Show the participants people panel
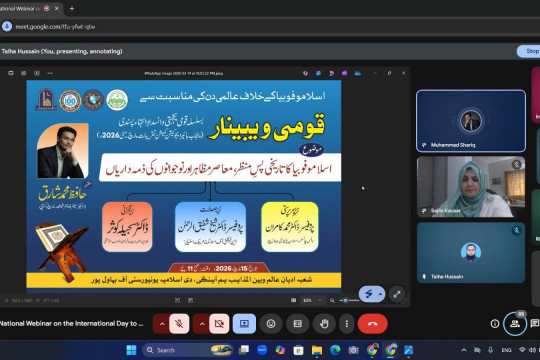The image size is (540, 360). click(515, 323)
